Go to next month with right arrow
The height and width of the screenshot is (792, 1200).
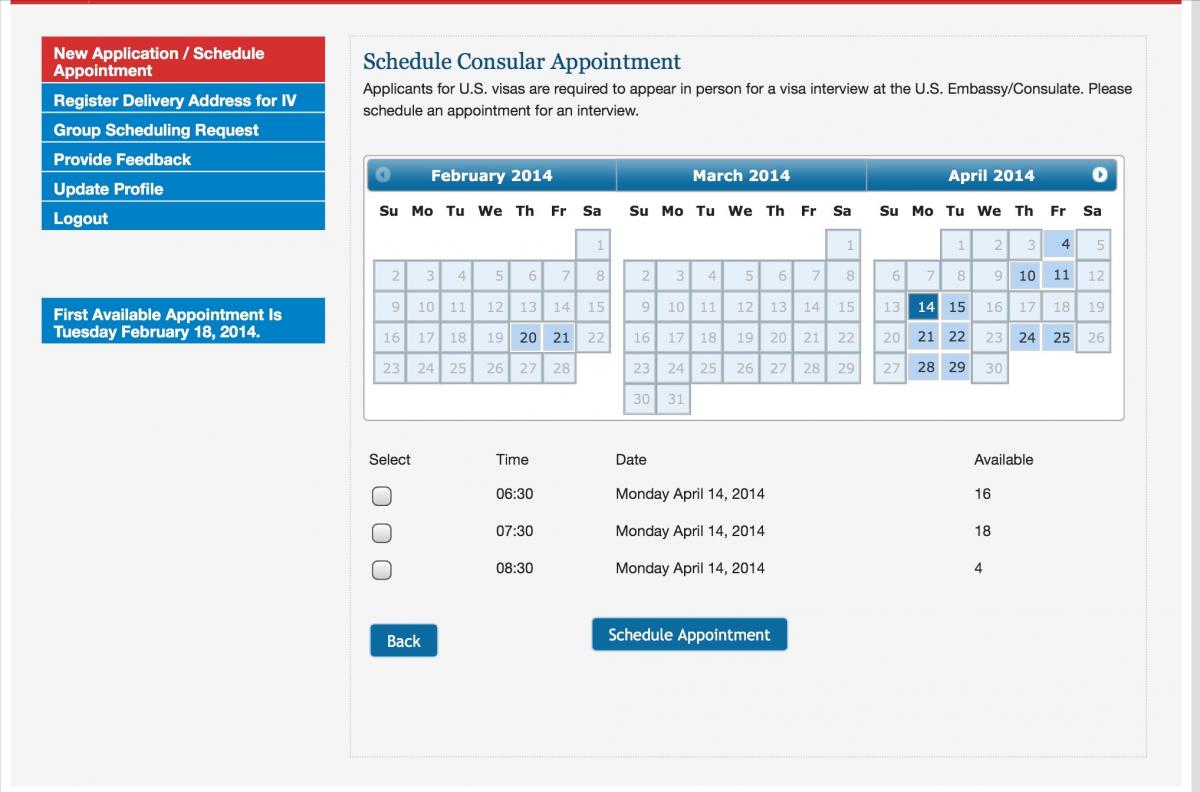coord(1100,175)
